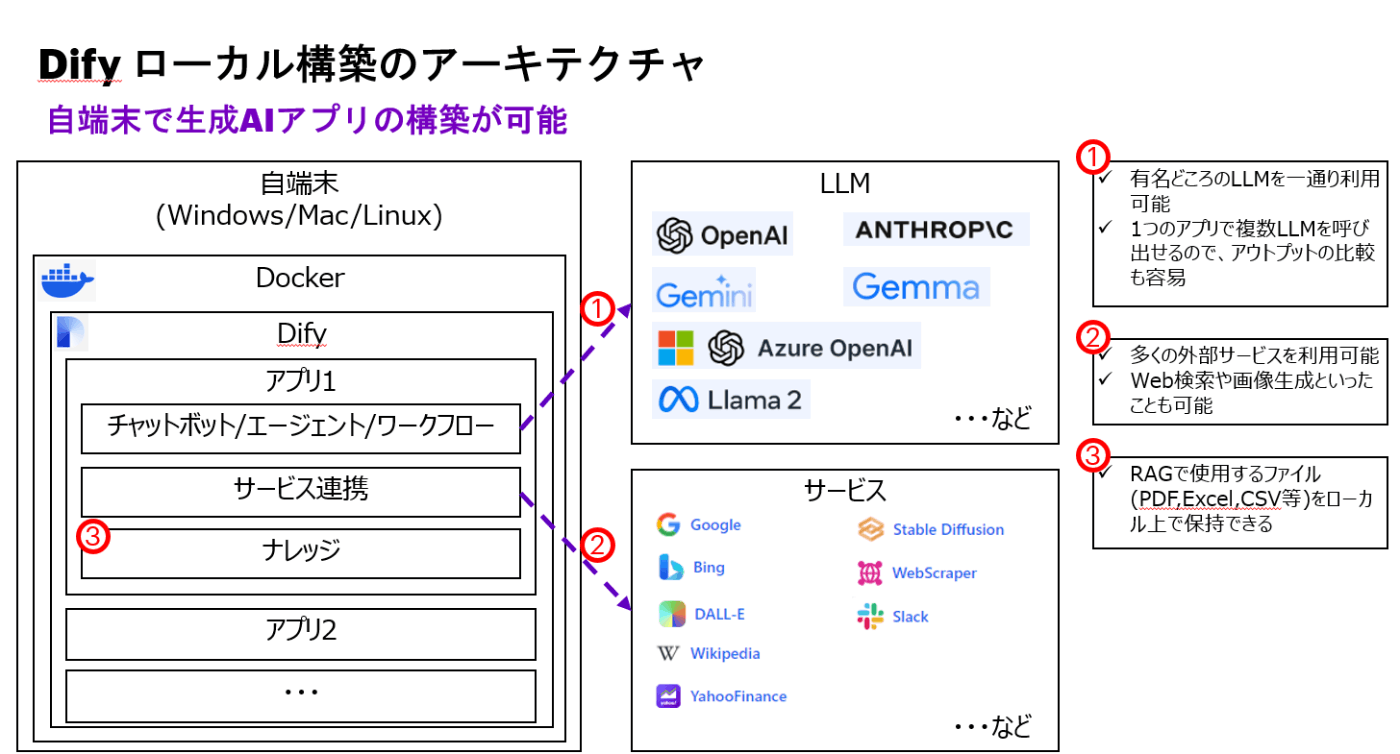Click the ・・・など text in LLM box

991,417
